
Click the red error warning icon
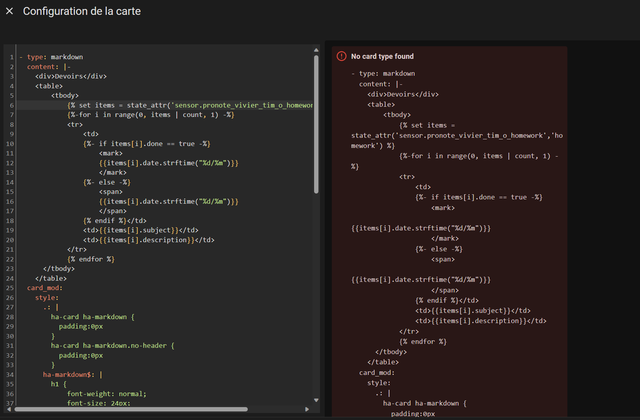click(x=341, y=56)
